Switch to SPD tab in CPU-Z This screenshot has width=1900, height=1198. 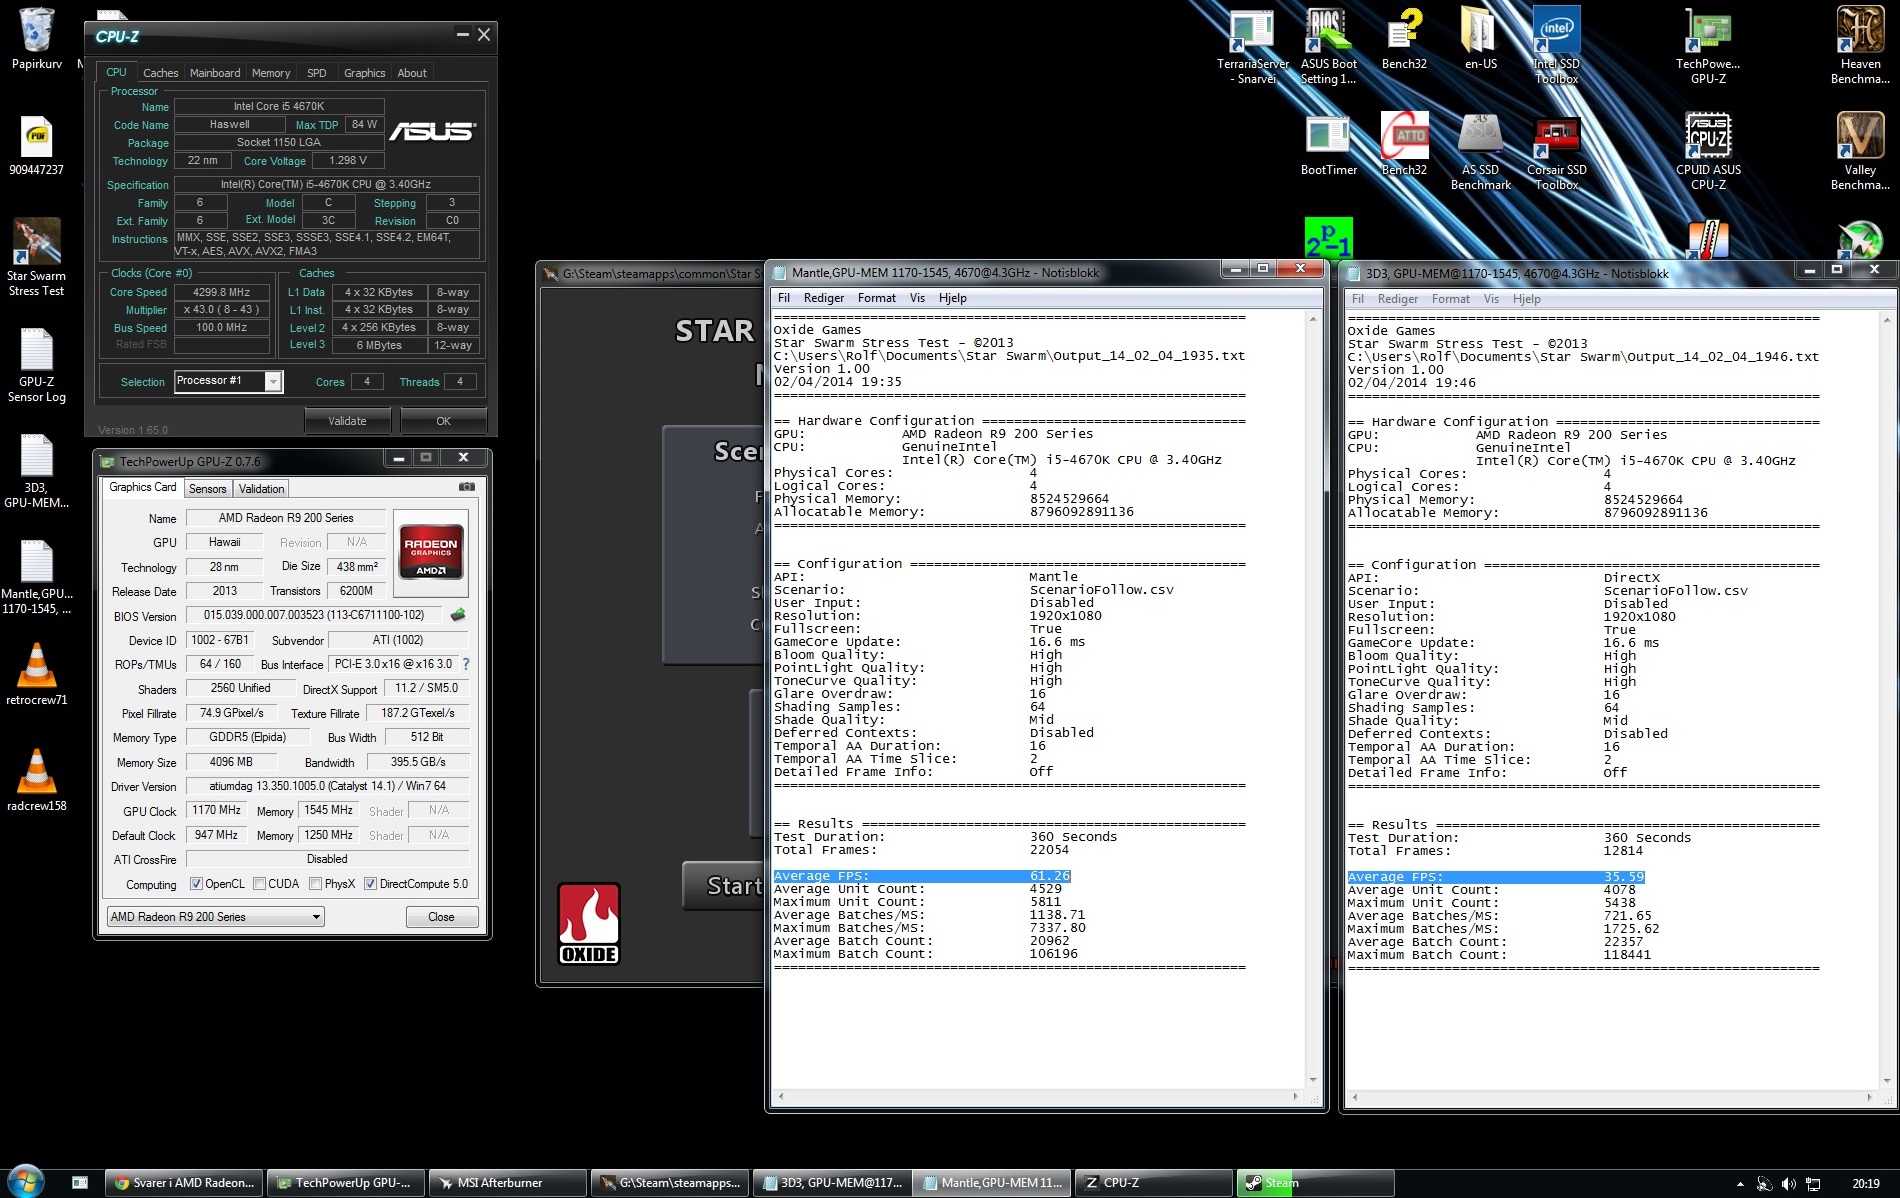tap(317, 73)
